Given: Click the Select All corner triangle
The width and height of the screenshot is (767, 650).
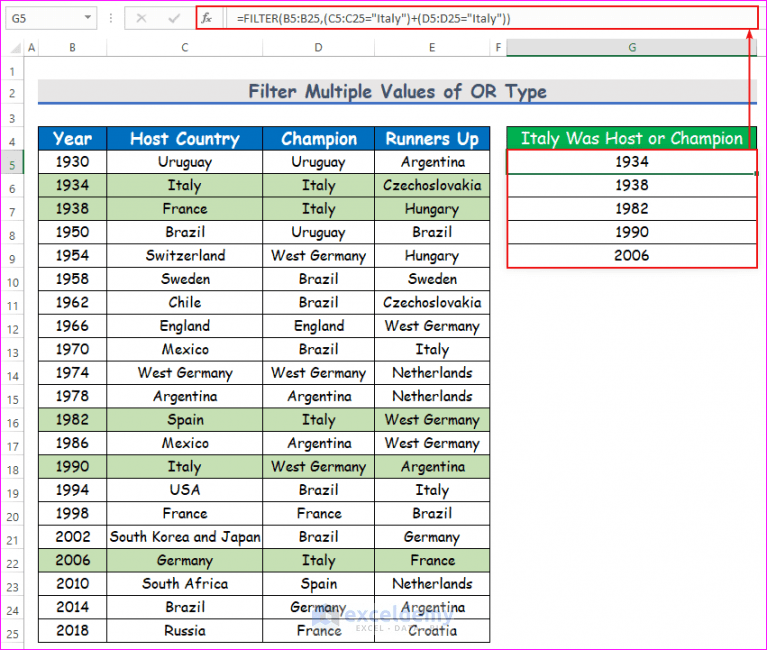Looking at the screenshot, I should (x=16, y=48).
